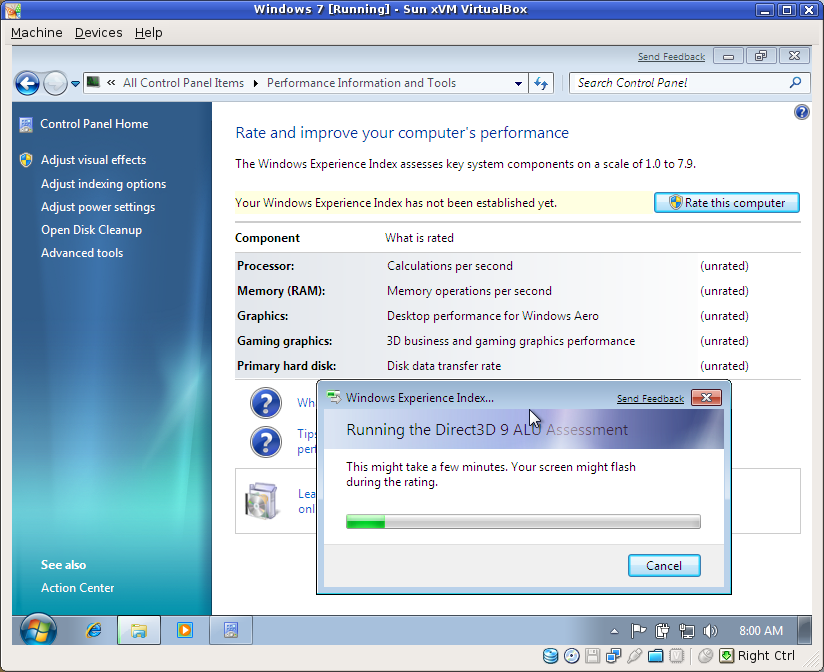The width and height of the screenshot is (824, 672).
Task: Launch Internet Explorer from the taskbar
Action: coord(93,630)
